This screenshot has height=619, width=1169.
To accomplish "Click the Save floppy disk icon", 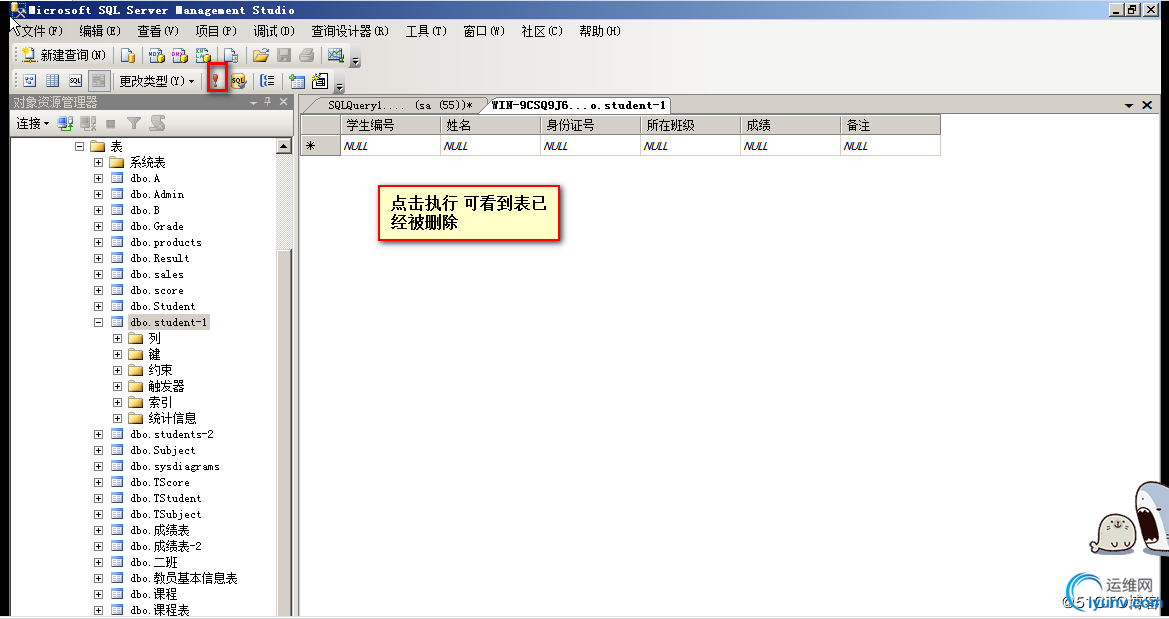I will pyautogui.click(x=283, y=56).
